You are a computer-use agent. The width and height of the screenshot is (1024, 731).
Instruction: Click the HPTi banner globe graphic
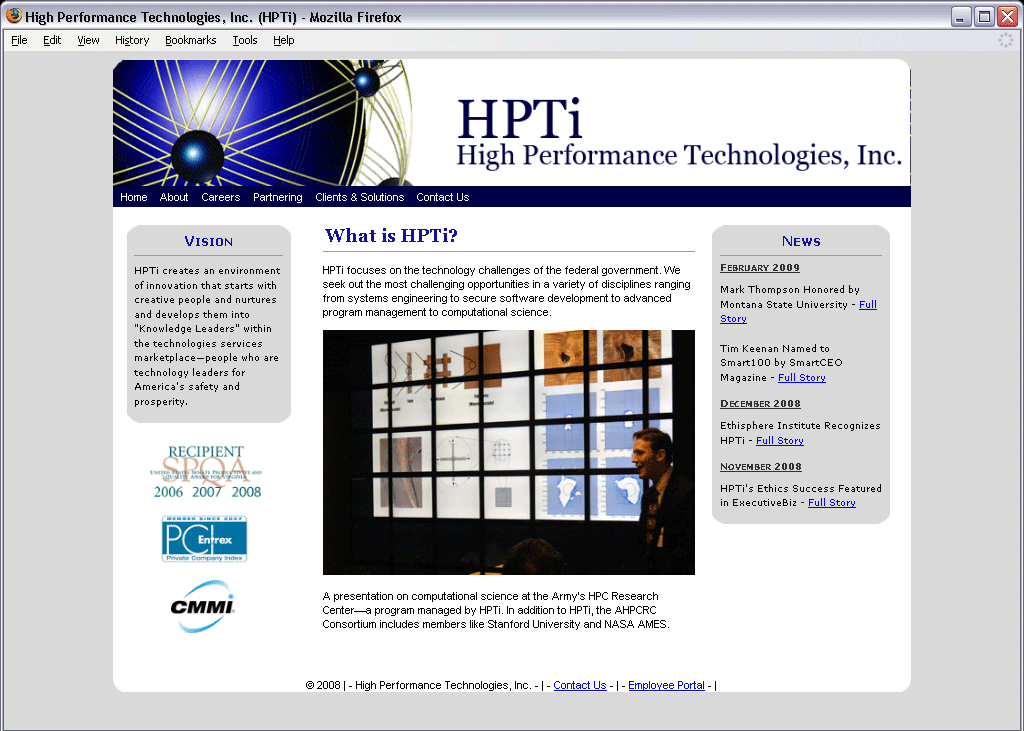(x=263, y=123)
